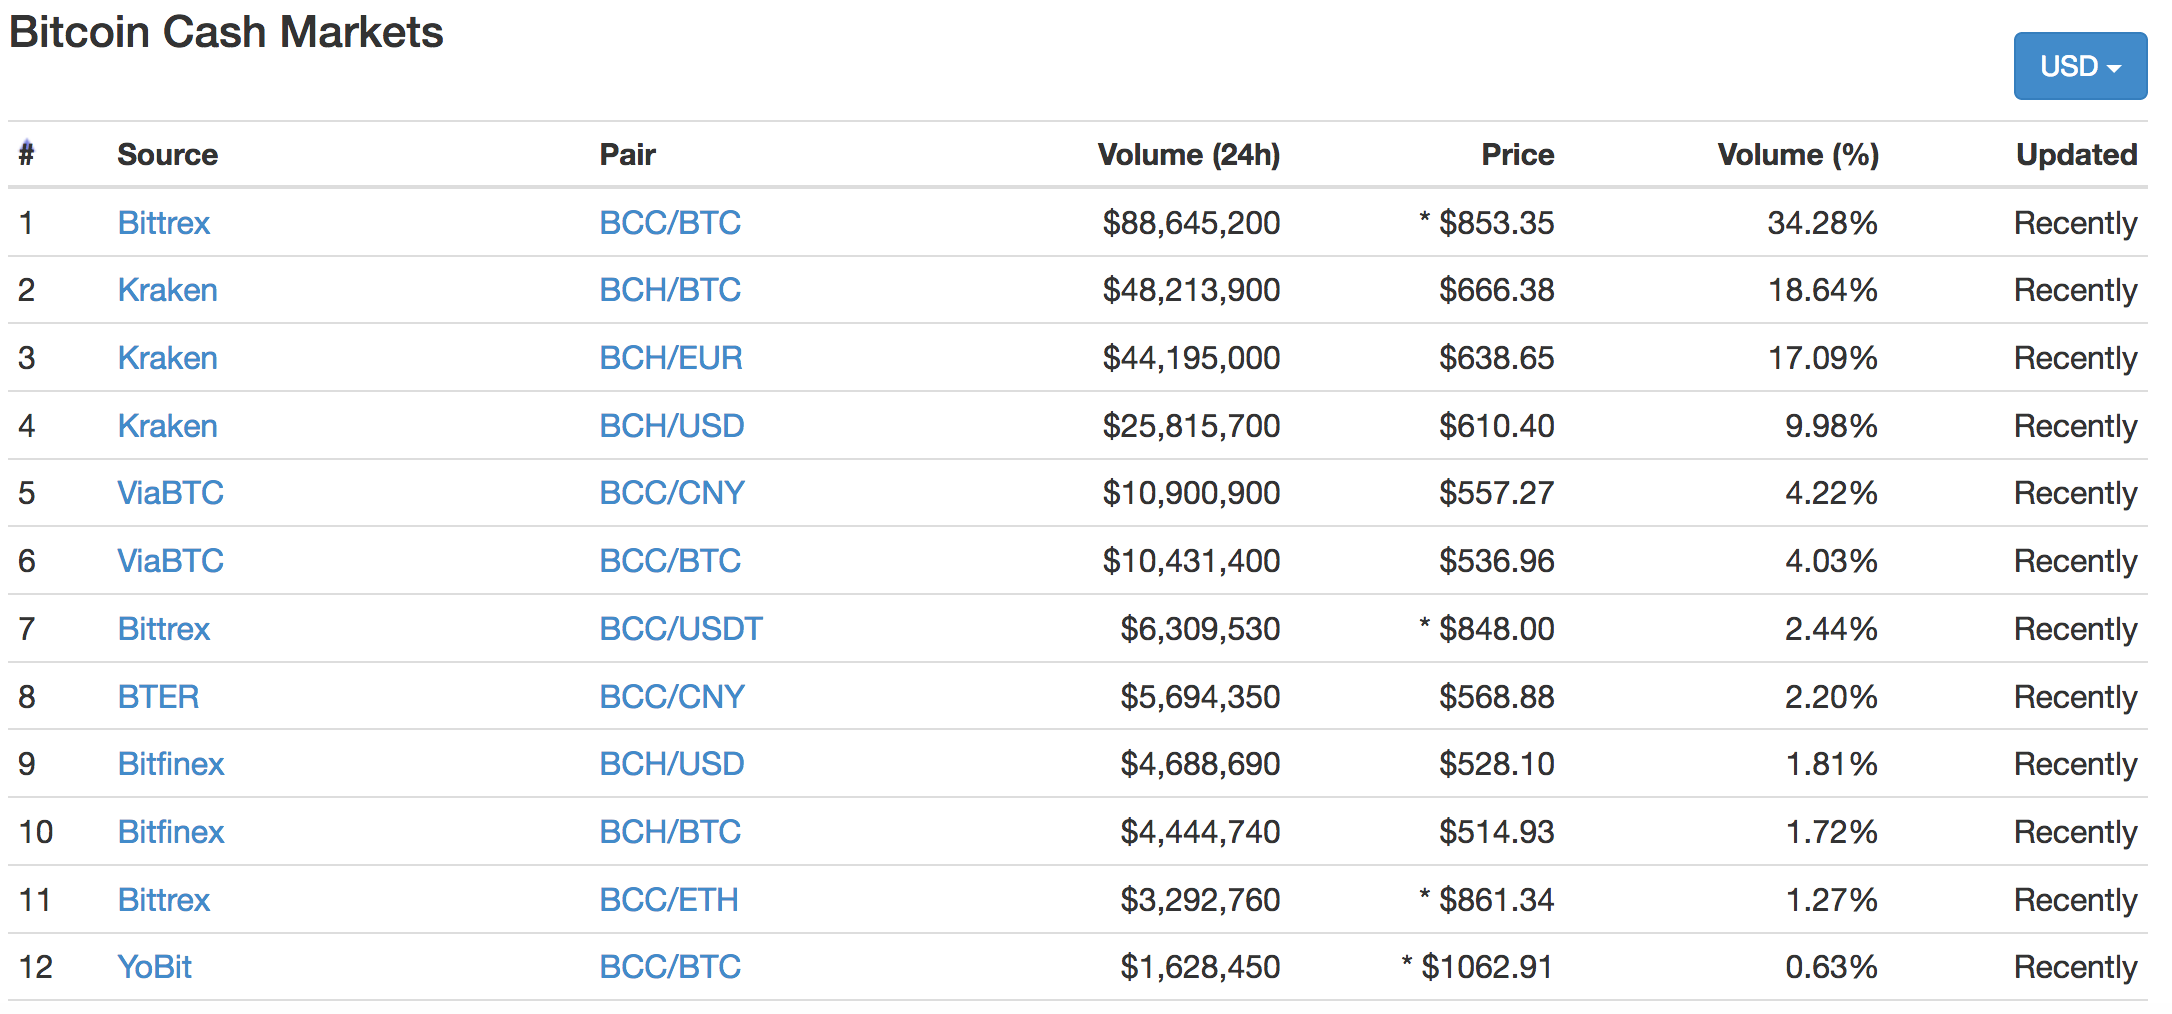Click the Price column header
2172x1014 pixels.
tap(1517, 154)
